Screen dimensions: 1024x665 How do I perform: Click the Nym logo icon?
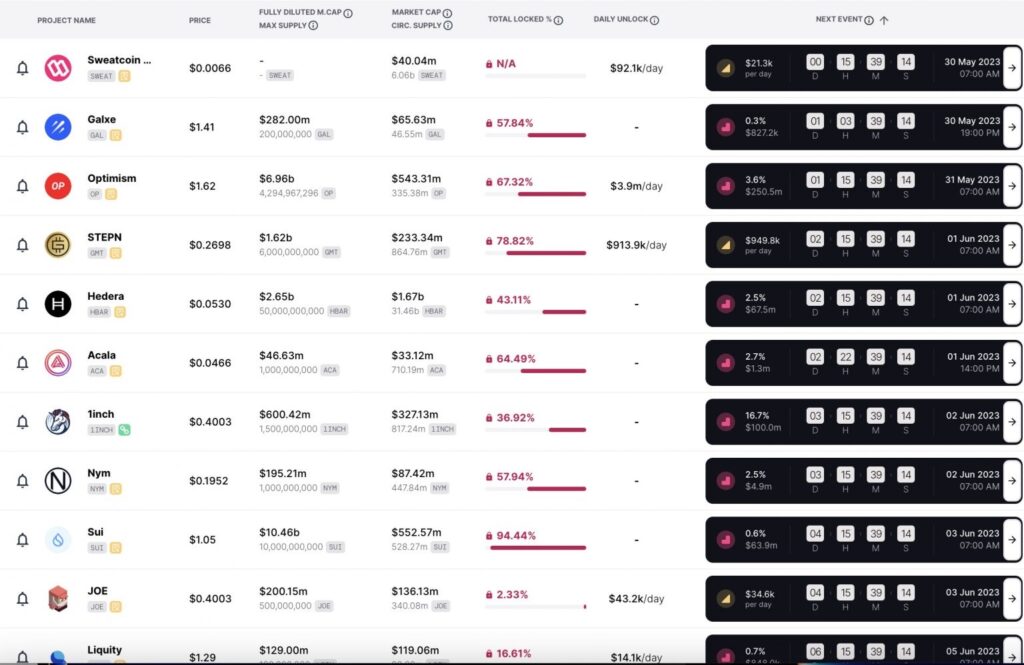[58, 481]
